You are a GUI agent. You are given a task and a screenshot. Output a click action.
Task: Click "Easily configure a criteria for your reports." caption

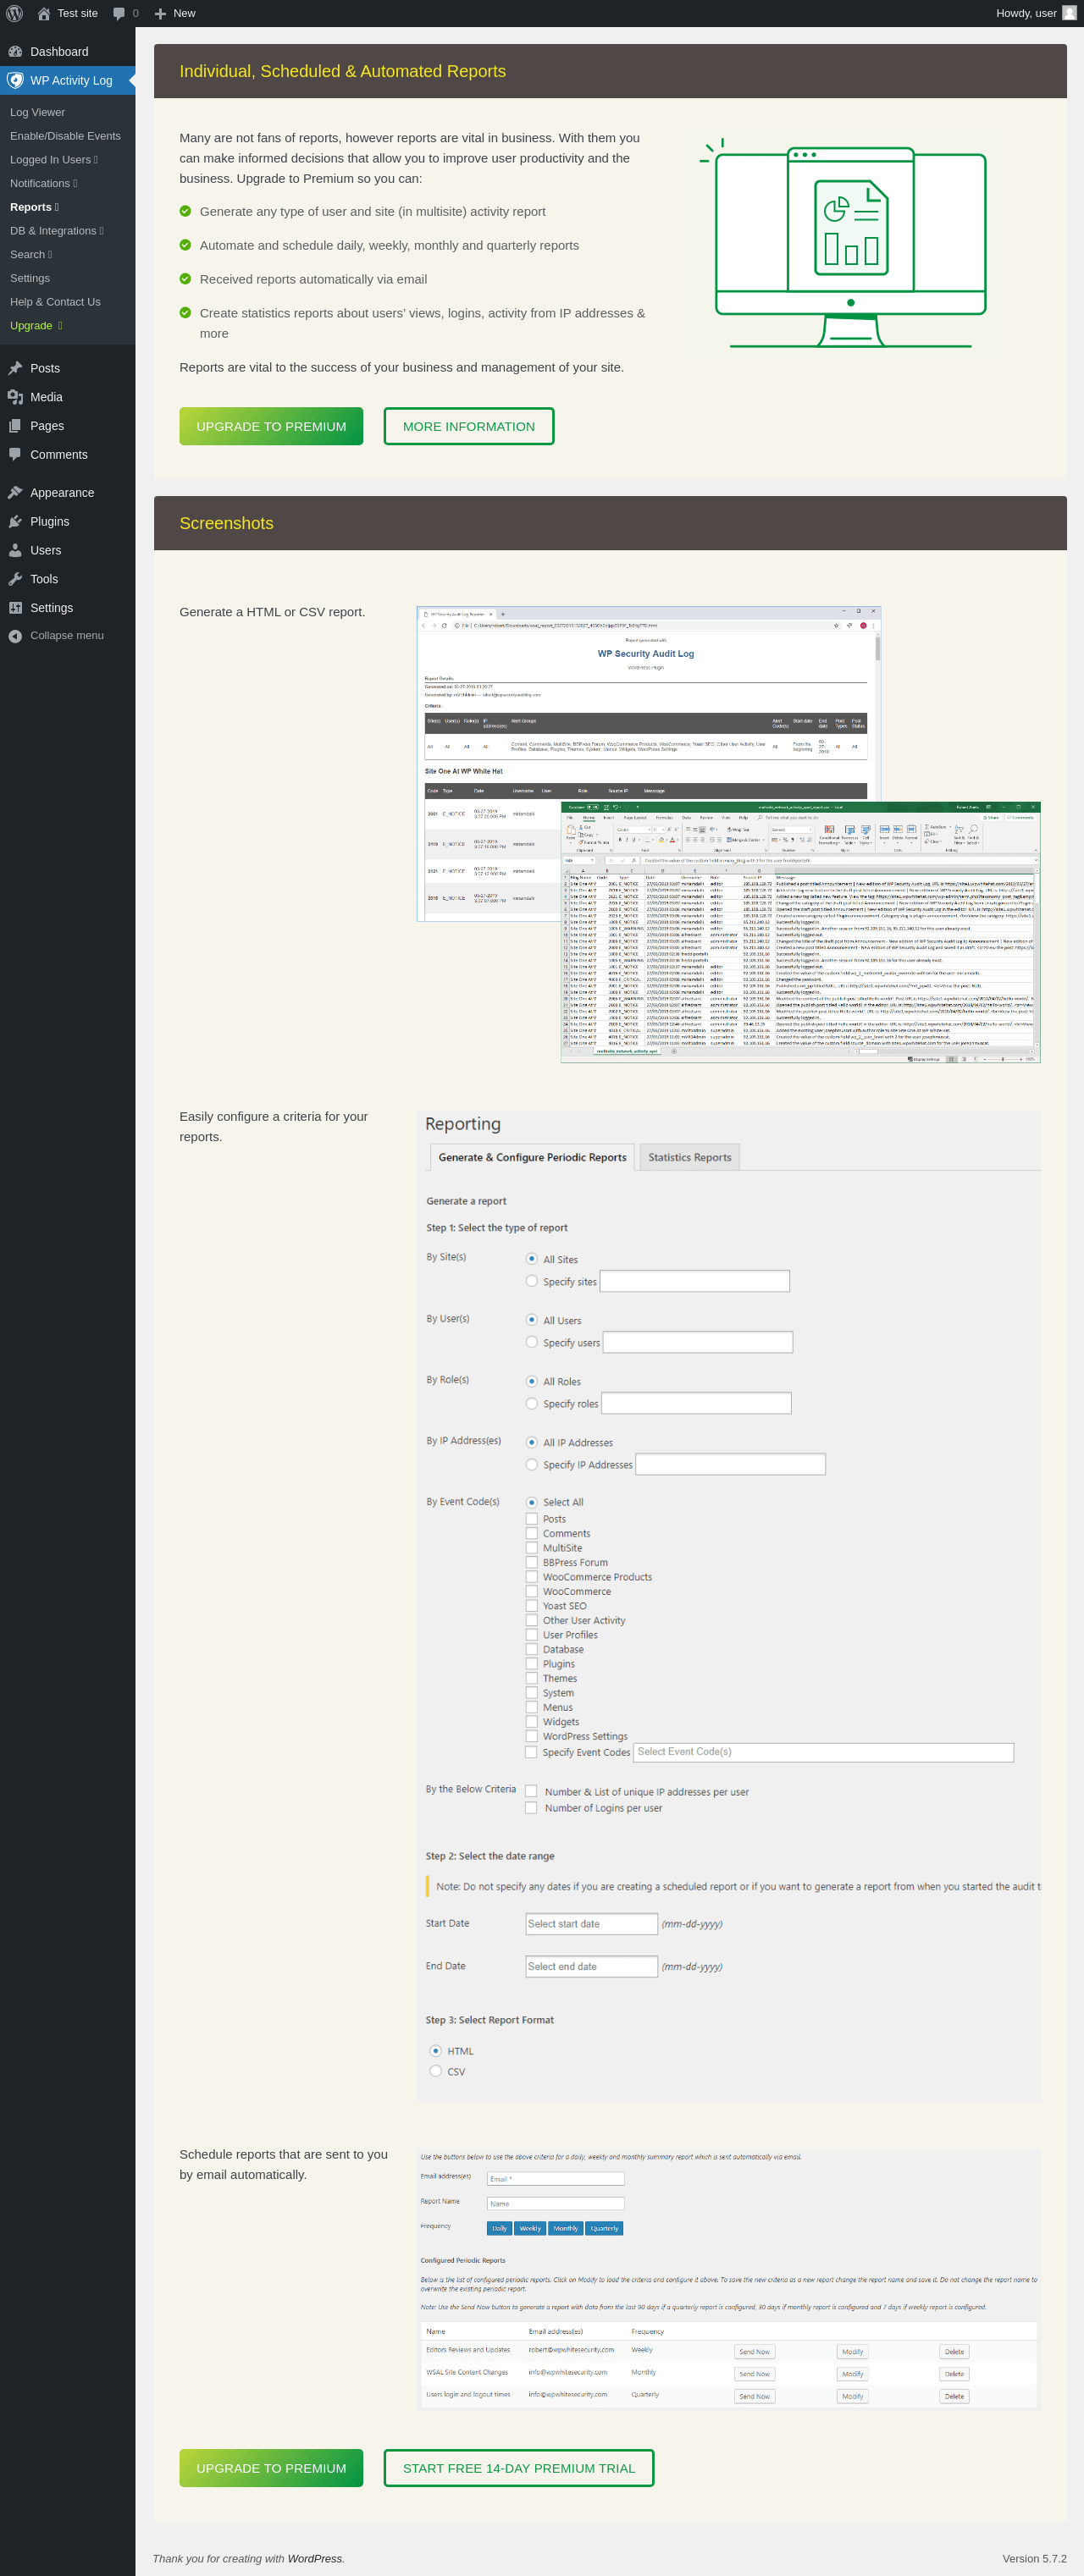pyautogui.click(x=274, y=1126)
